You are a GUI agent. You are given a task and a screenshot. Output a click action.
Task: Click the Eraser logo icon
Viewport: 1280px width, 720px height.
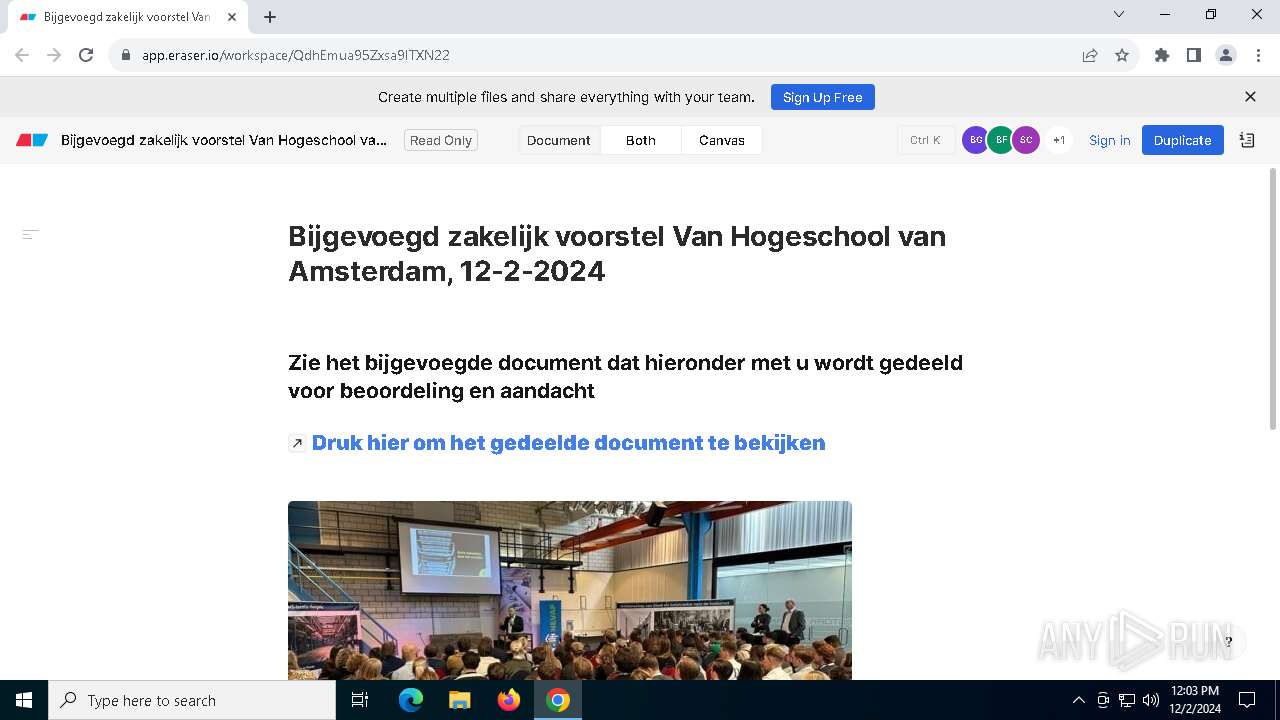pos(32,140)
